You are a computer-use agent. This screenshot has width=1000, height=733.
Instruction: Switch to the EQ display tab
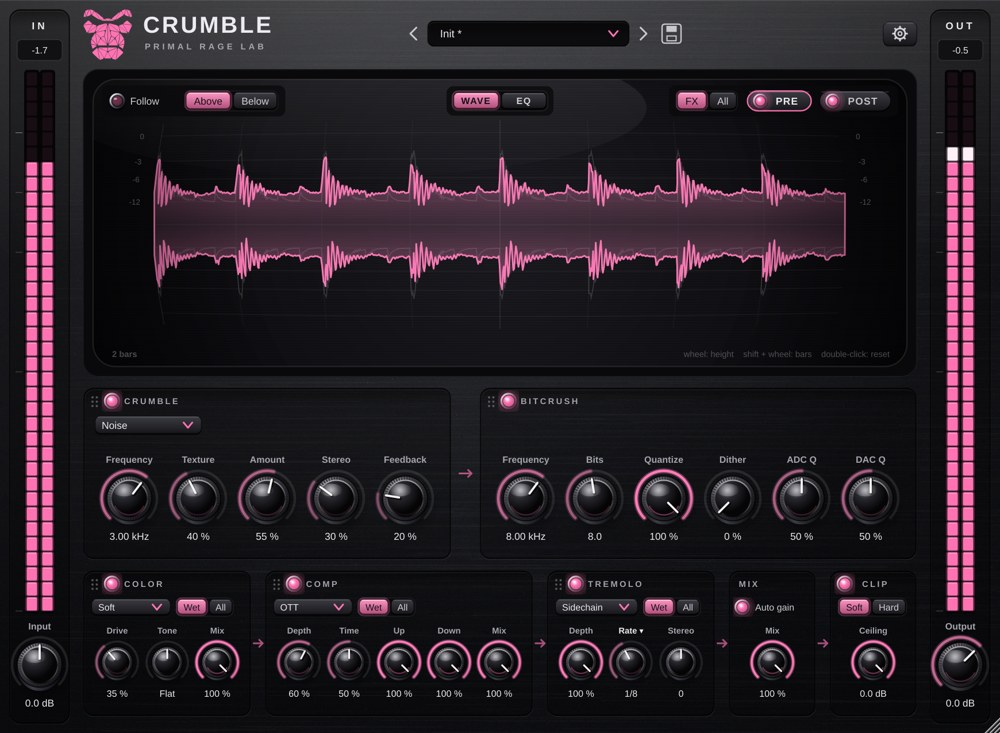coord(524,101)
